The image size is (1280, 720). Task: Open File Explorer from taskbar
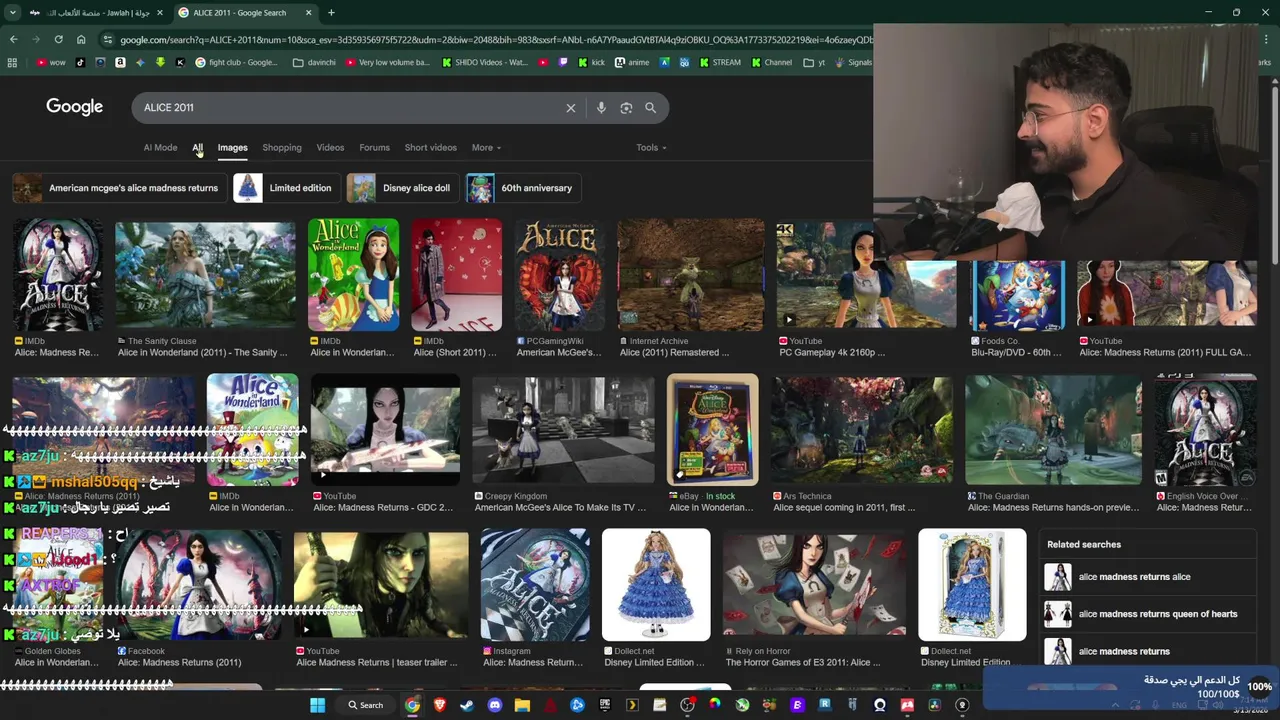522,705
